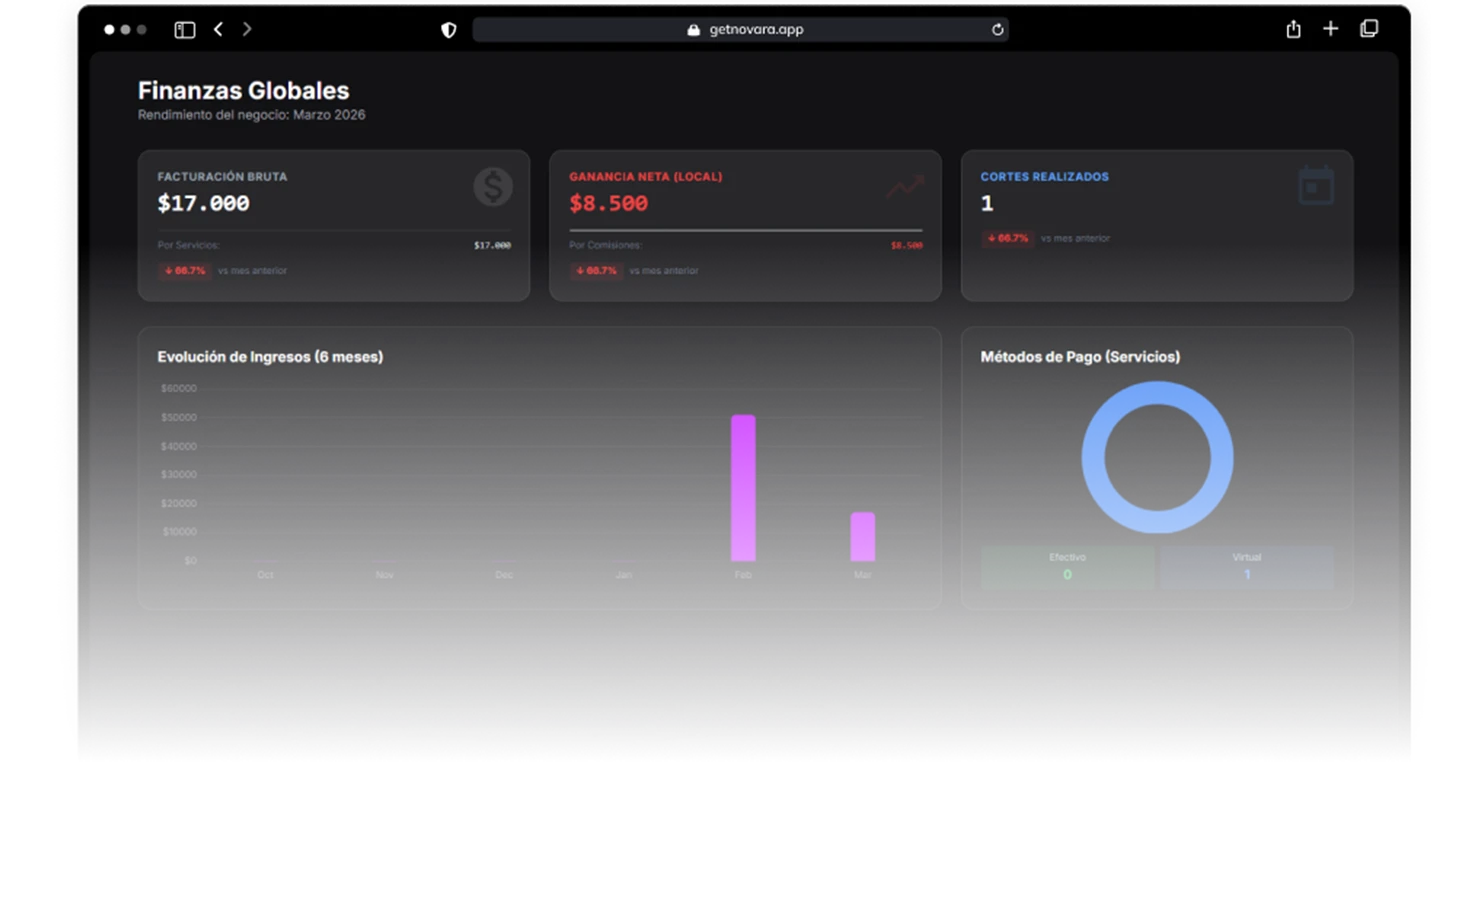Viewport: 1481px width, 897px height.
Task: Open the privacy shield icon
Action: 449,30
